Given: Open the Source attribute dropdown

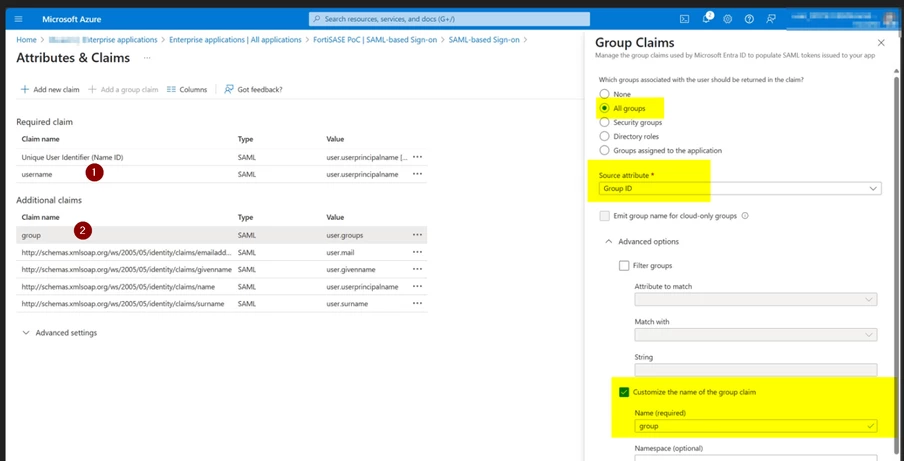Looking at the screenshot, I should pyautogui.click(x=740, y=188).
